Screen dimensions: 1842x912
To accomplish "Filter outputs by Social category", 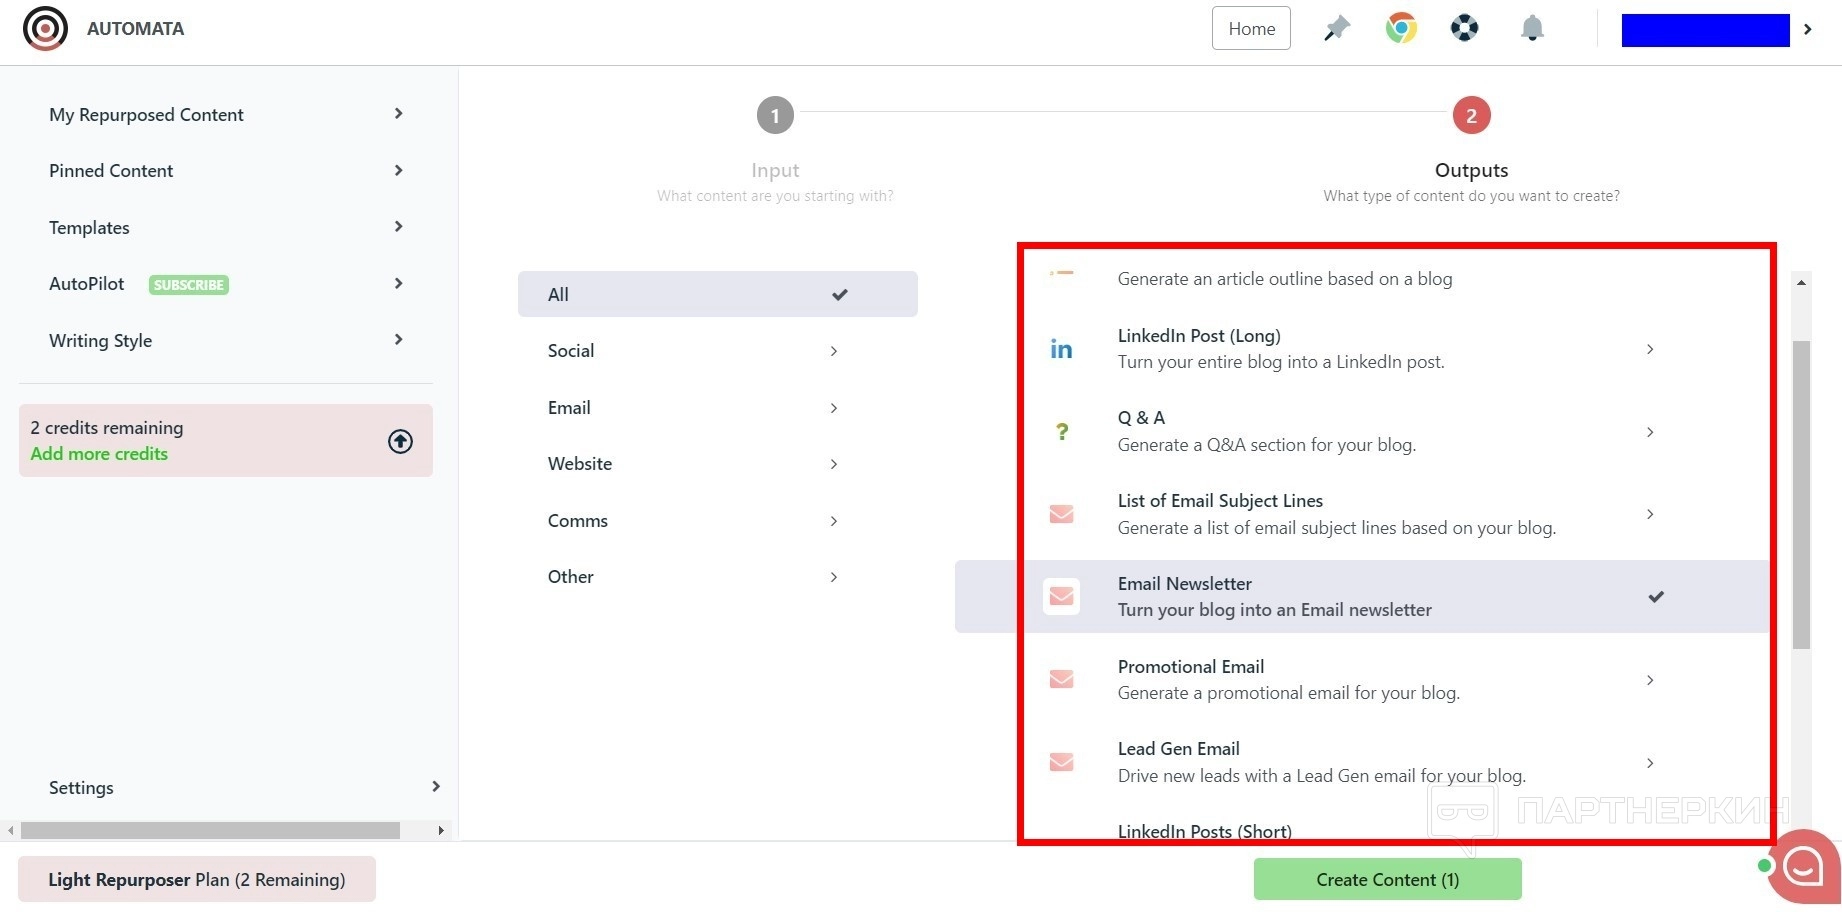I will pyautogui.click(x=718, y=351).
